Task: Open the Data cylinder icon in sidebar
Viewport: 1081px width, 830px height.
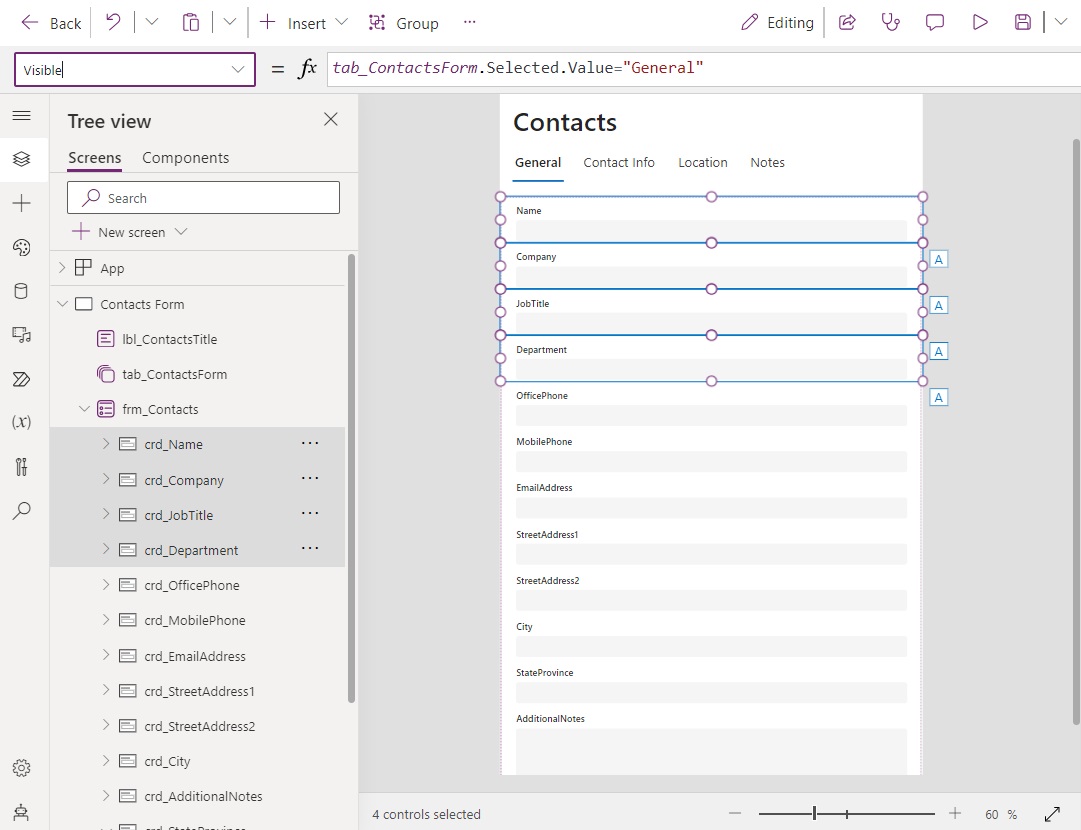Action: point(21,291)
